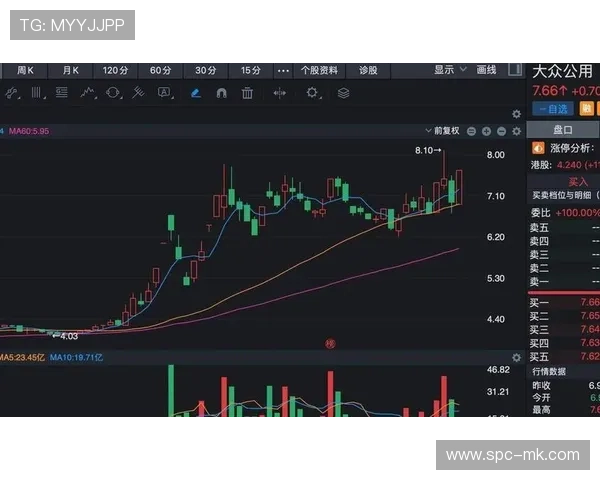This screenshot has height=480, width=600.
Task: Click the horizontal measure arrows icon
Action: [279, 93]
